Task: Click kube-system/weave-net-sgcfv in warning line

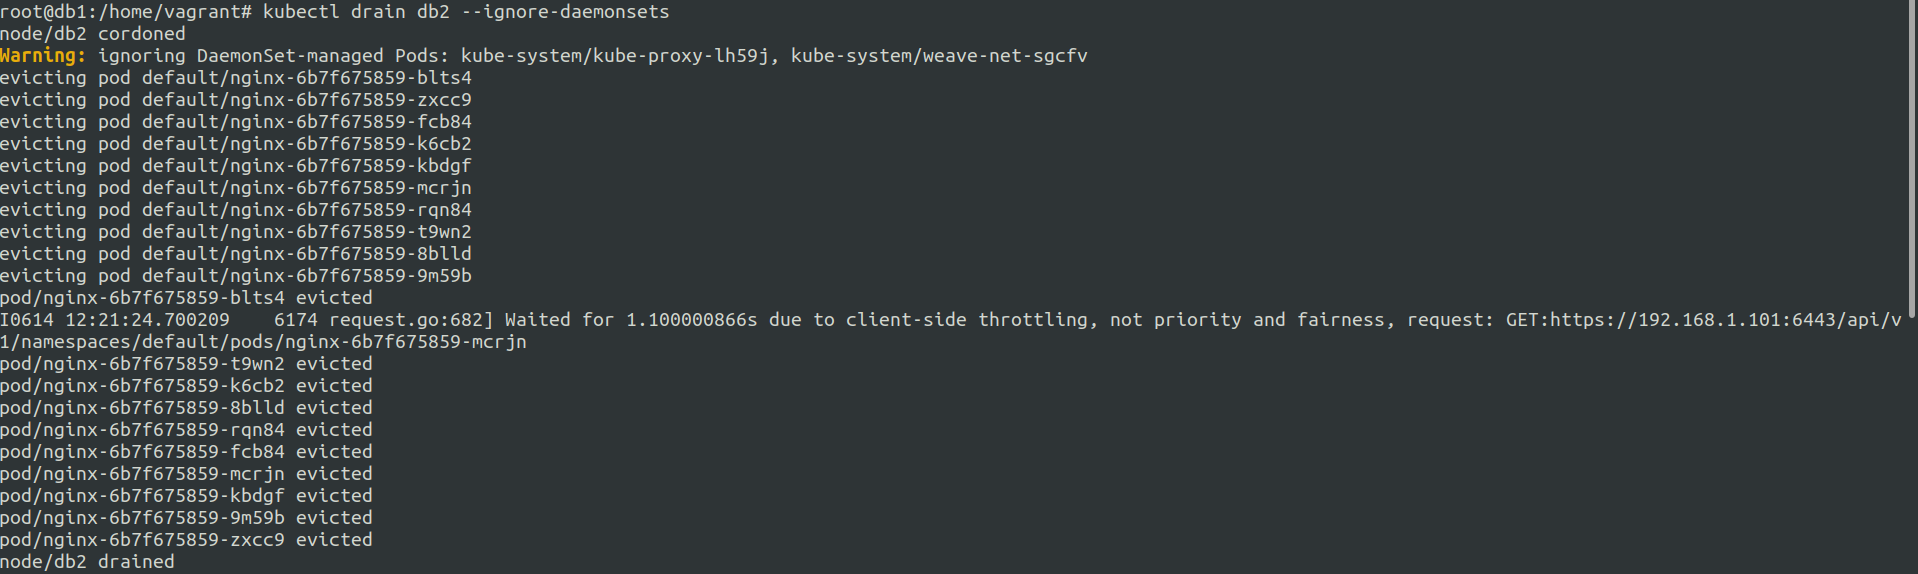Action: pyautogui.click(x=938, y=56)
